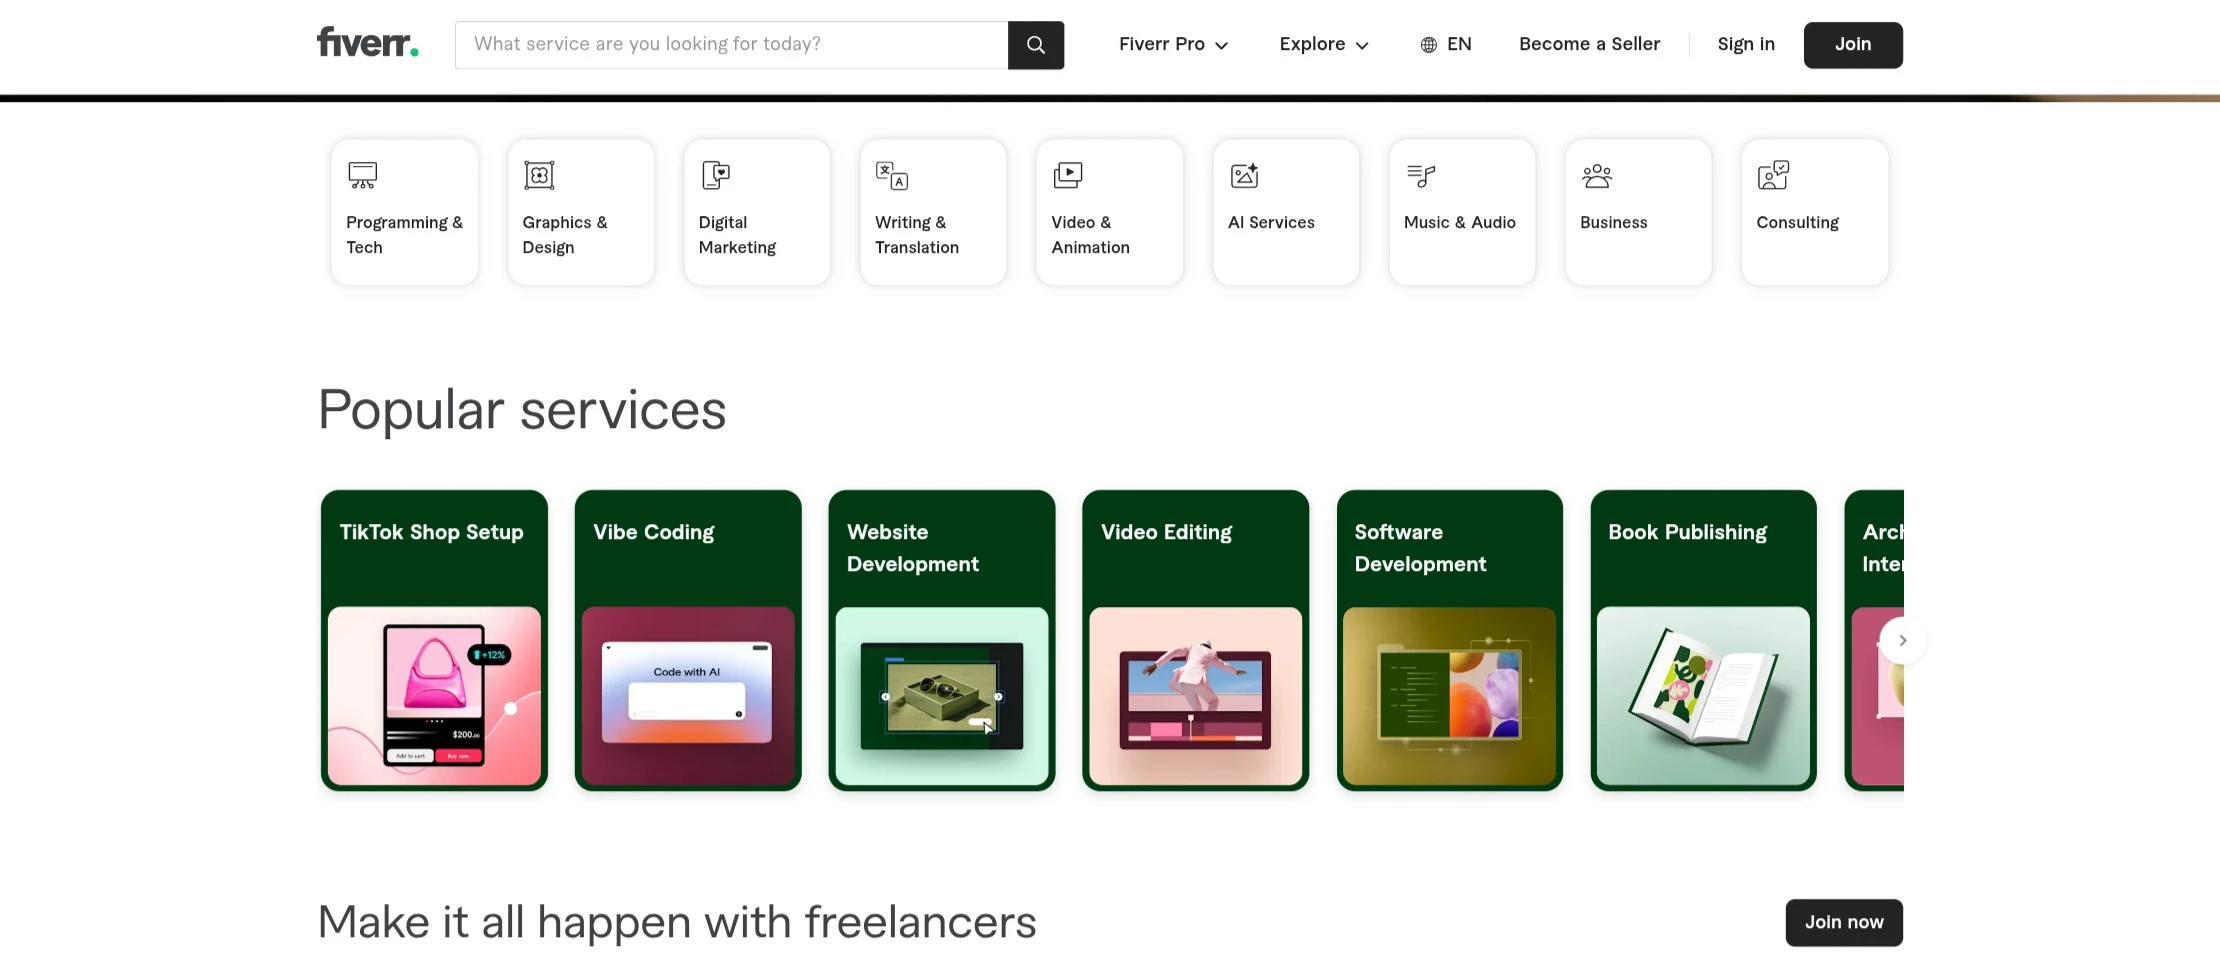Viewport: 2220px width, 975px height.
Task: Click the Video Editing title
Action: pos(1166,532)
